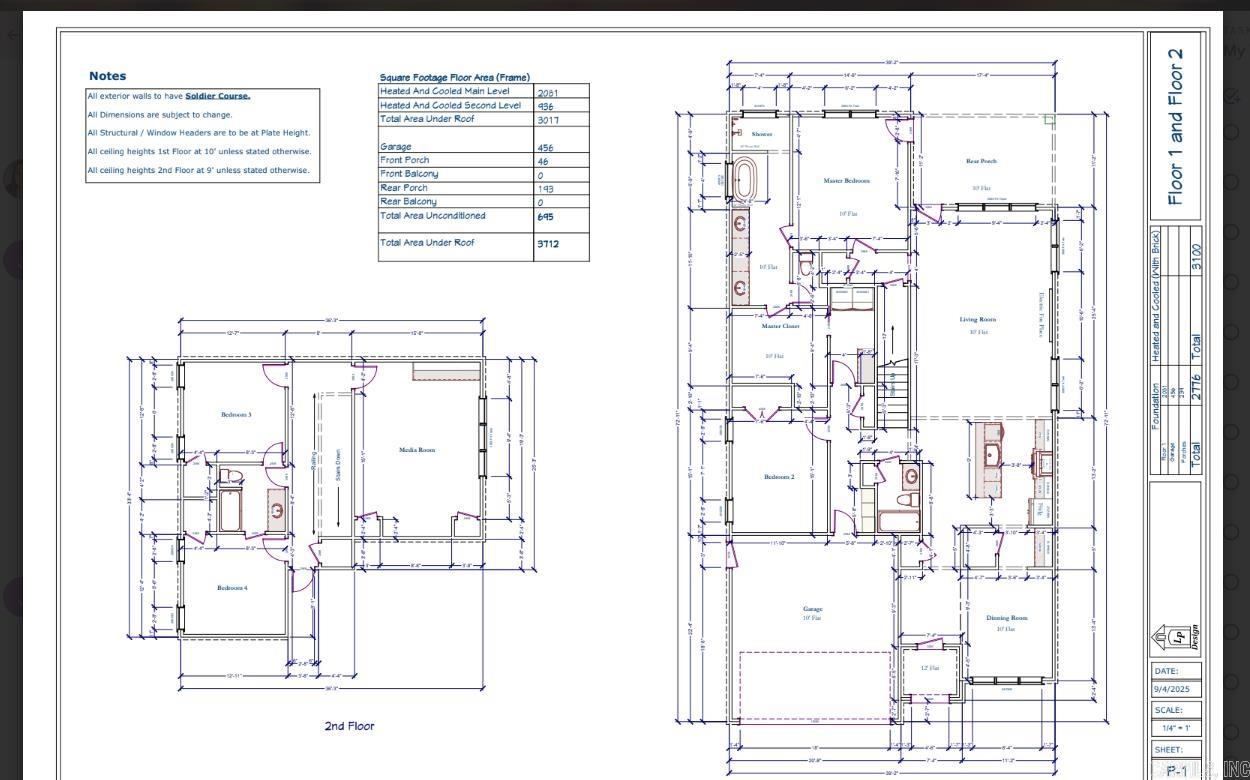This screenshot has height=780, width=1250.
Task: Click the round sink in the second floor bathroom
Action: tap(276, 511)
